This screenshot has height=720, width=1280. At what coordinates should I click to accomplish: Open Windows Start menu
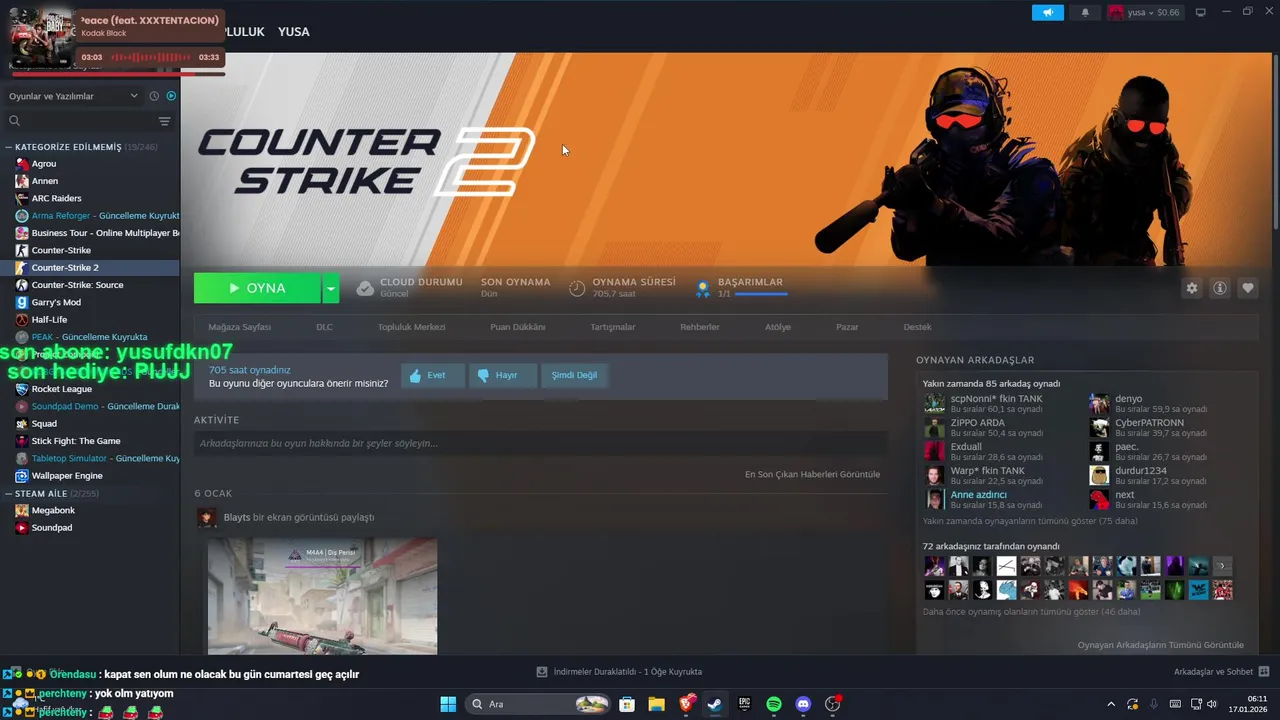[448, 704]
